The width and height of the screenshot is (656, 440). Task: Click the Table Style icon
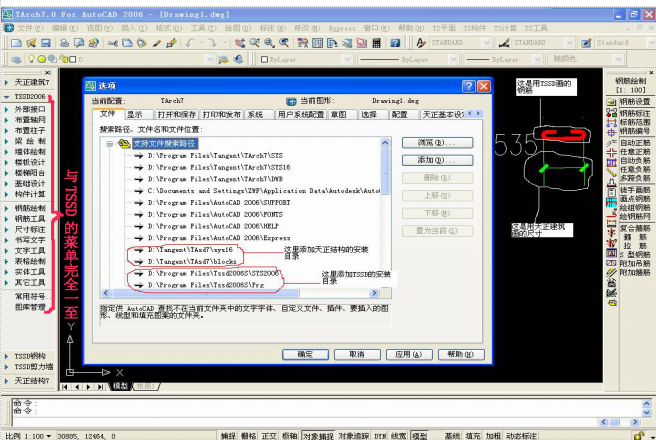tap(587, 43)
